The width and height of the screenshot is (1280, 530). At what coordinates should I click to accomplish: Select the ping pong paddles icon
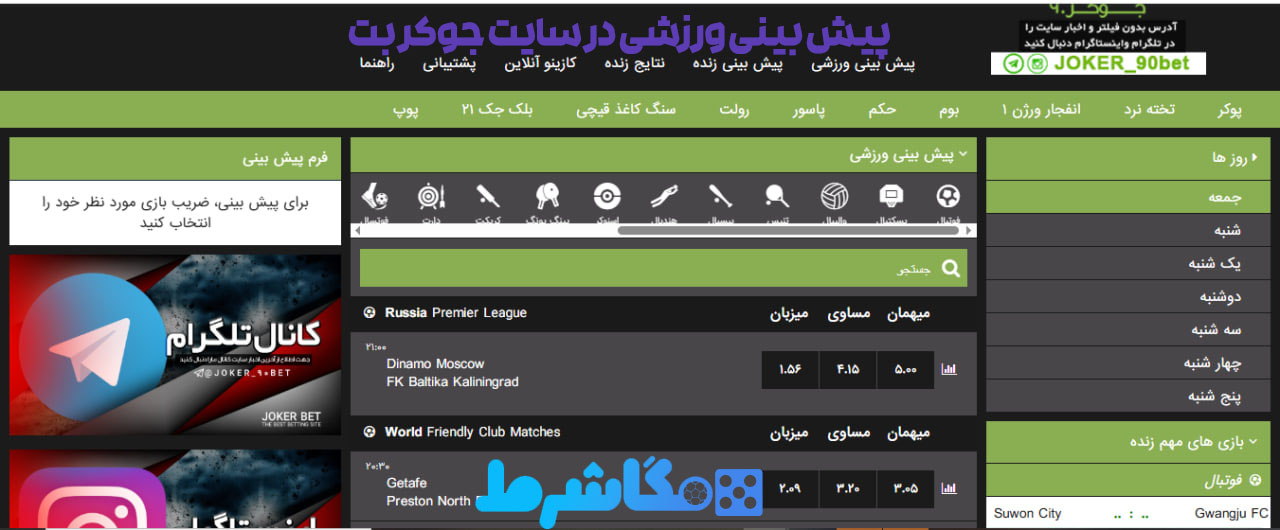548,196
